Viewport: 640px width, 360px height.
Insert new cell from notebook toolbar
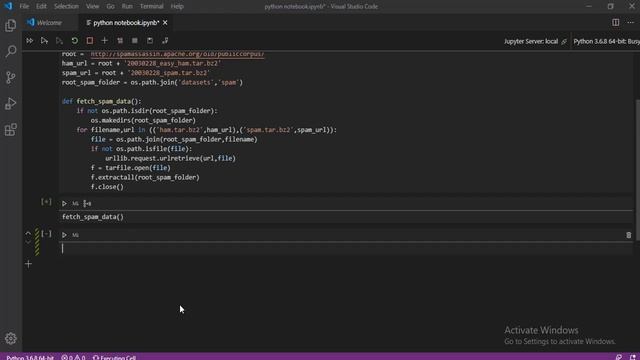(x=104, y=41)
